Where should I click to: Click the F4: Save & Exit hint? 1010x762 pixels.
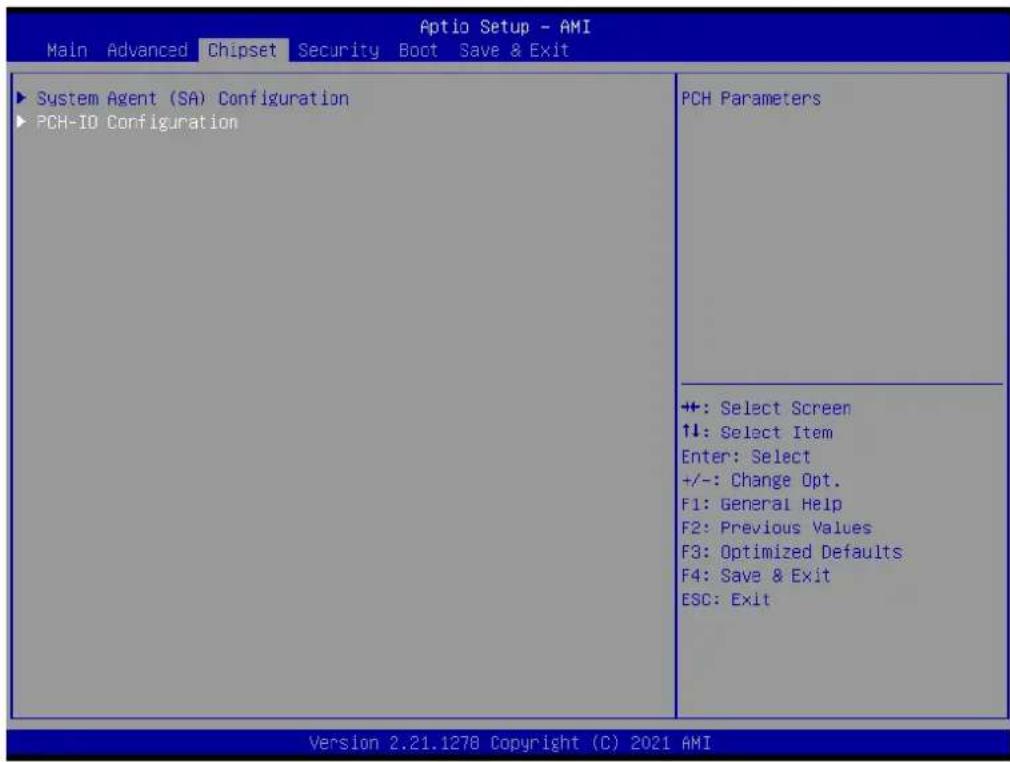tap(756, 576)
